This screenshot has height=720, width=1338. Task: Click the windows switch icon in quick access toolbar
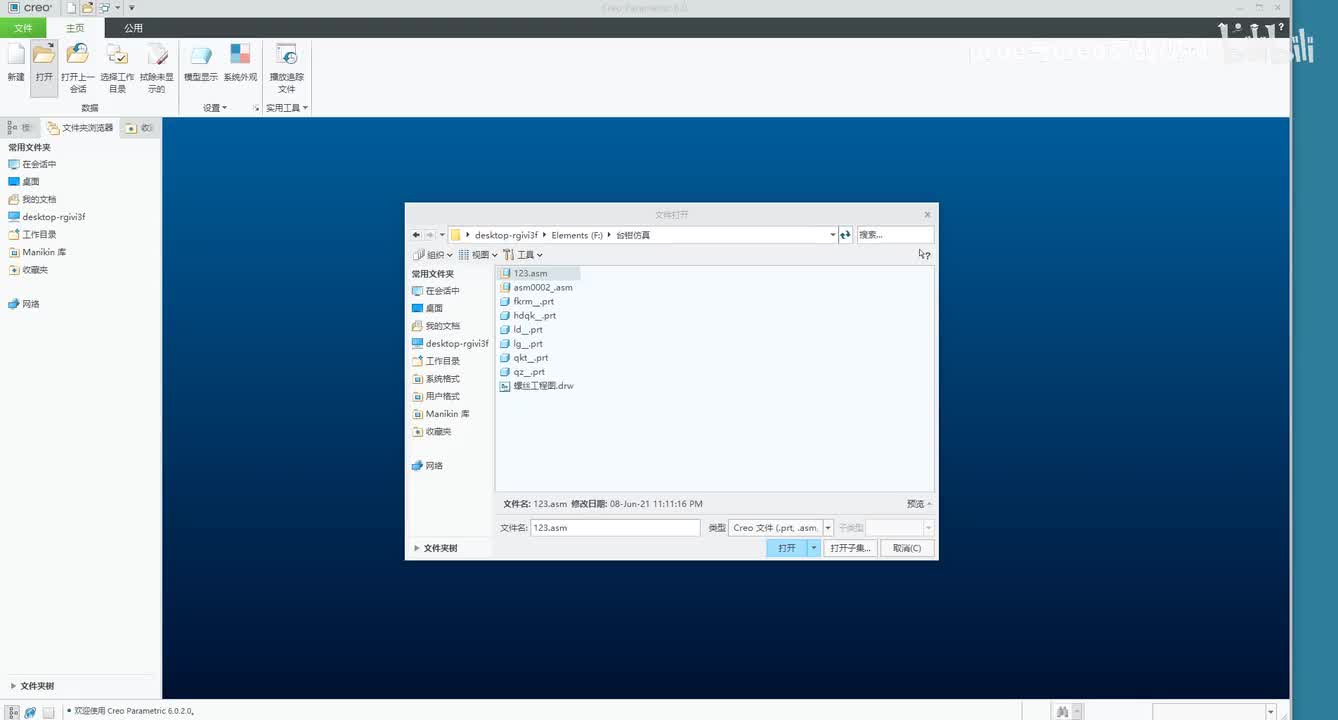[104, 8]
